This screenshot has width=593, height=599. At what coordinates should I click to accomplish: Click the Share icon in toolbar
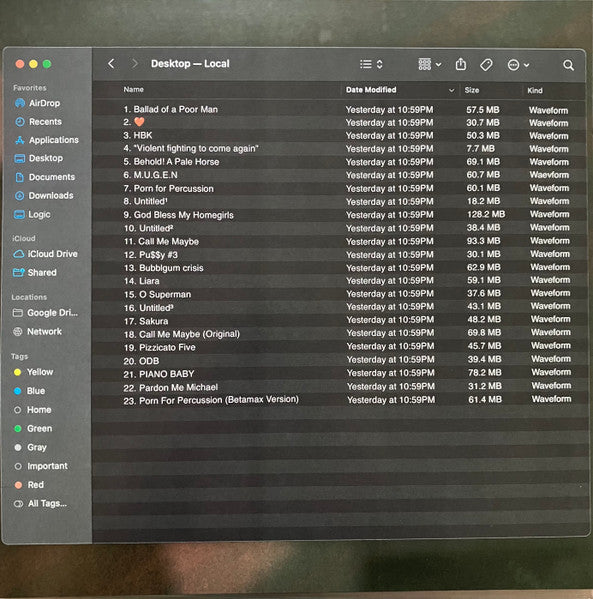(x=461, y=64)
